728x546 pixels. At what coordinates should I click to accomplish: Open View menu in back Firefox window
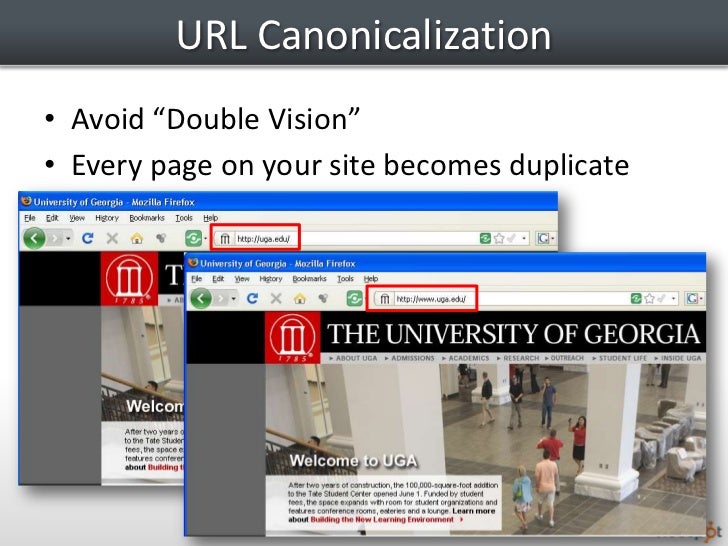77,218
